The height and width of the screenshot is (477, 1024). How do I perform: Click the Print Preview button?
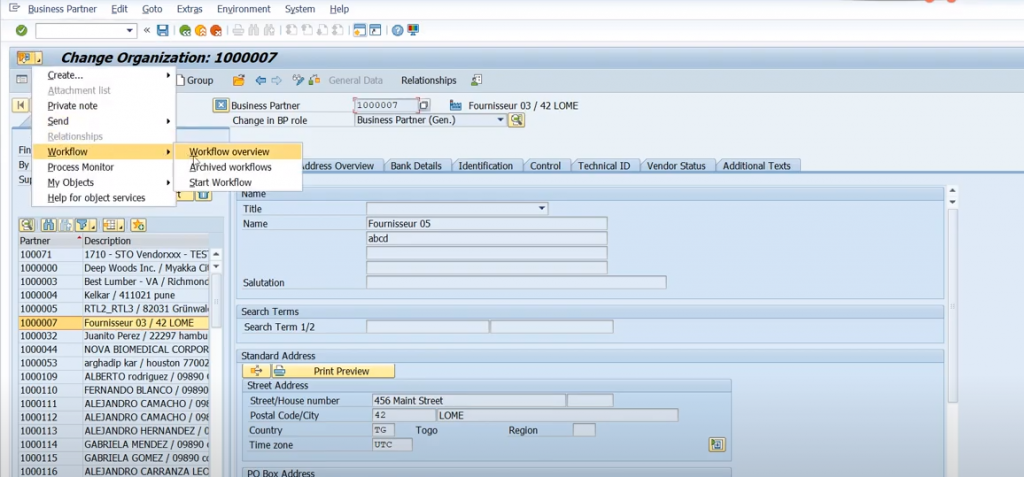click(332, 371)
